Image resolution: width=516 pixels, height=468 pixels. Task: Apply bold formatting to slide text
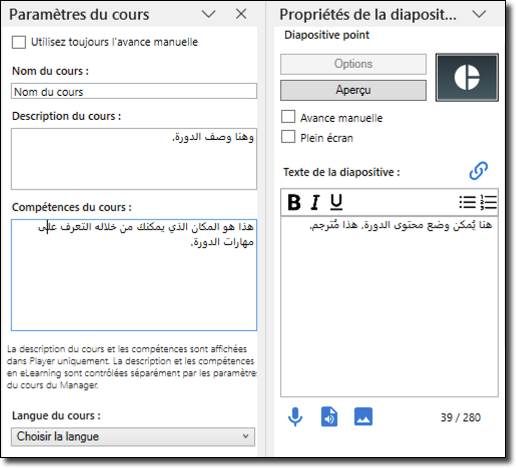(294, 202)
